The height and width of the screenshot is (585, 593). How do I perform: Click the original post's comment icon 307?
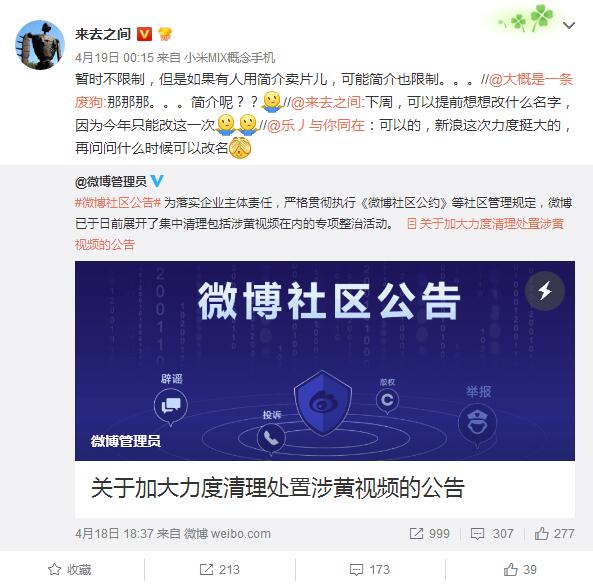[x=492, y=534]
